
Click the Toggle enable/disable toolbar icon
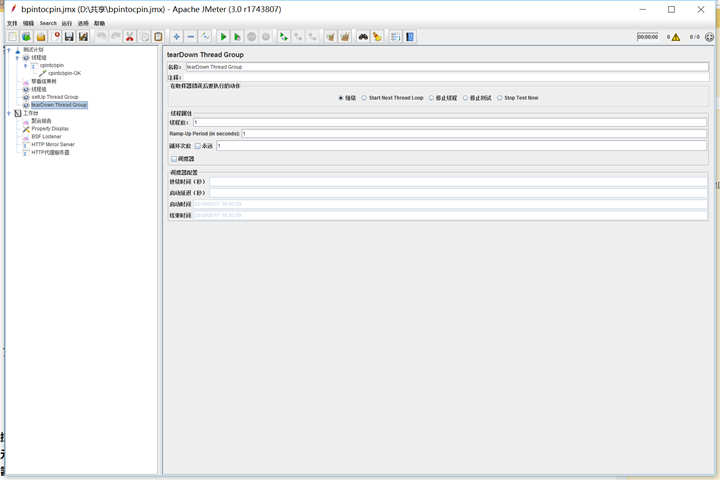pos(205,37)
